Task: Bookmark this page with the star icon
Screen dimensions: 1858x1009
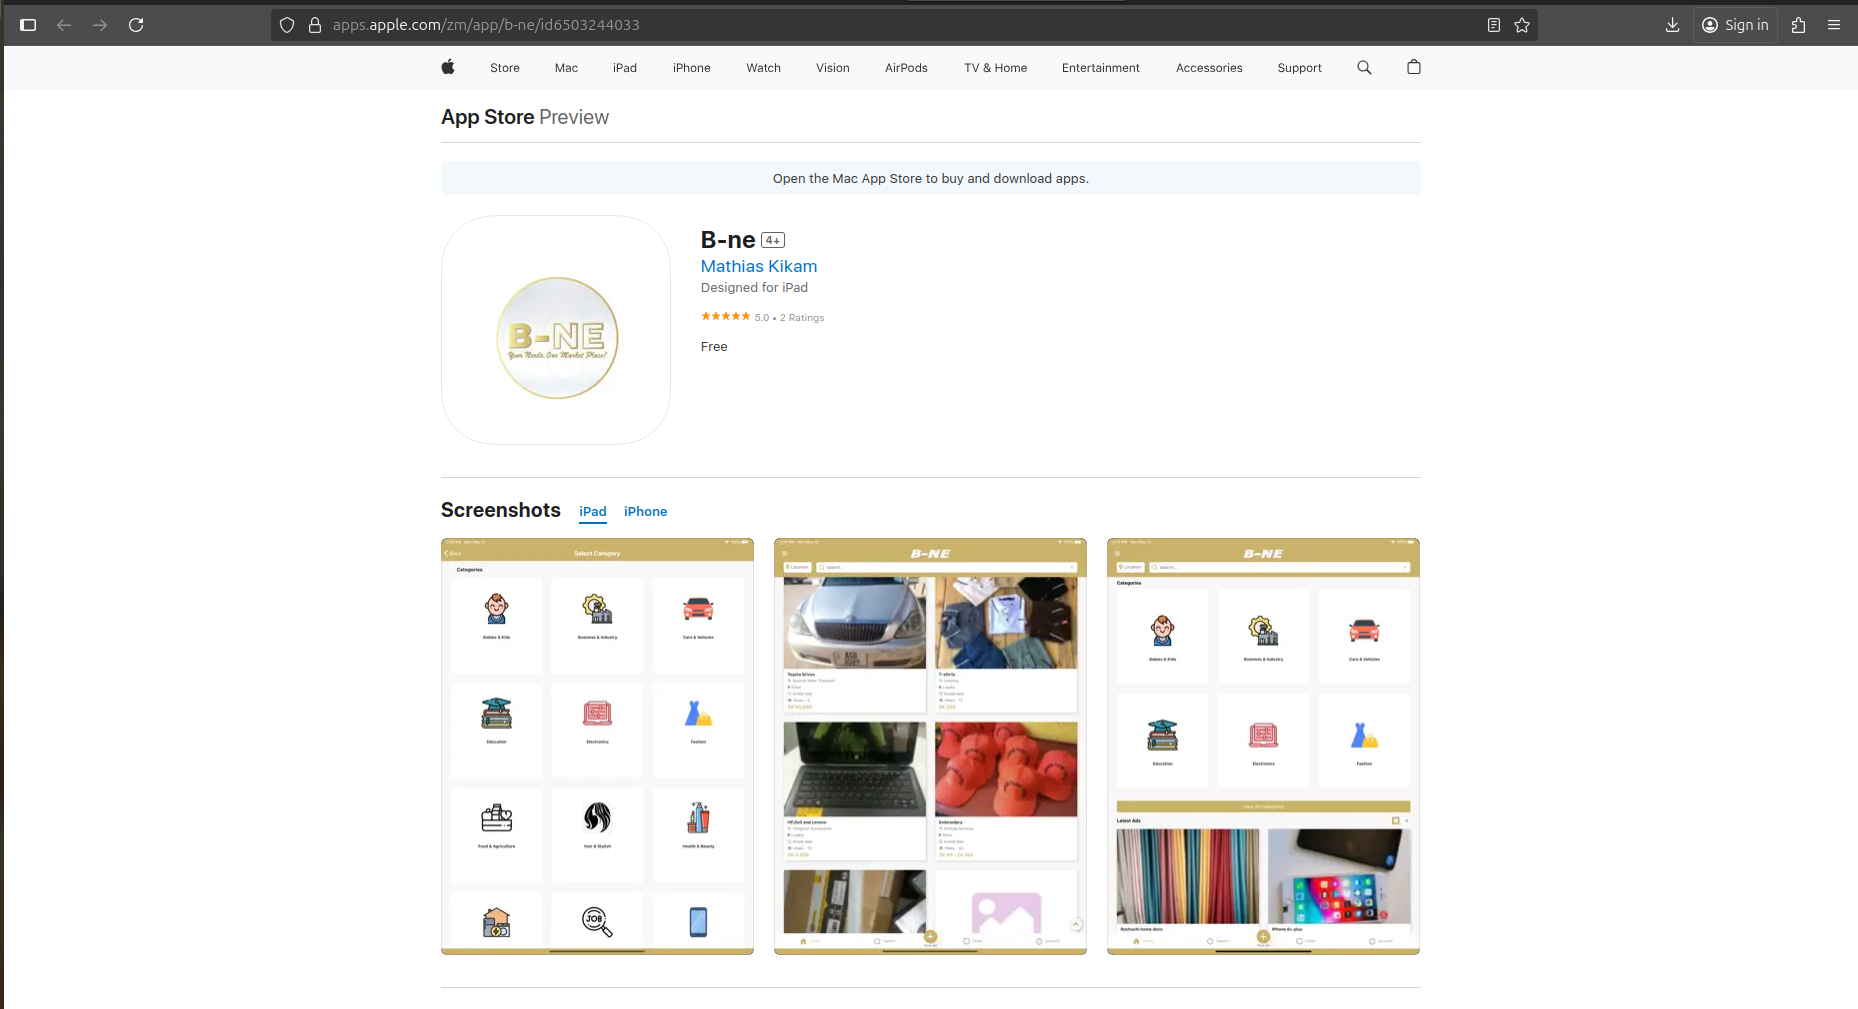Action: tap(1522, 25)
